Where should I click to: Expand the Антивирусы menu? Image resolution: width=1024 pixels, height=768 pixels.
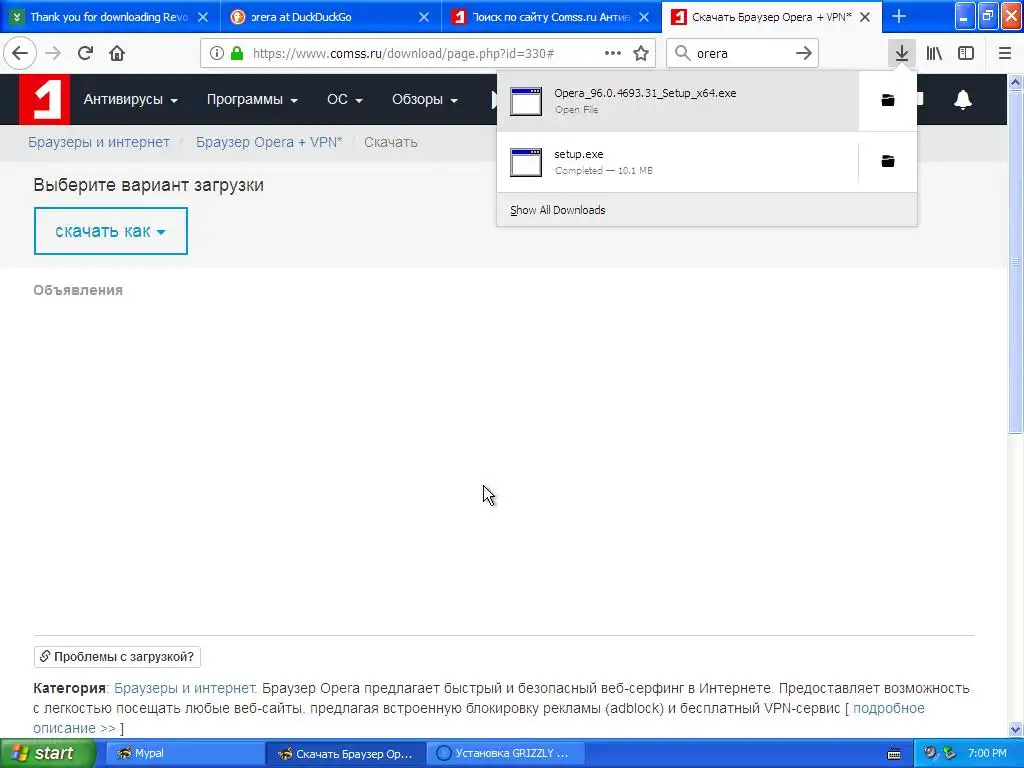(x=131, y=99)
